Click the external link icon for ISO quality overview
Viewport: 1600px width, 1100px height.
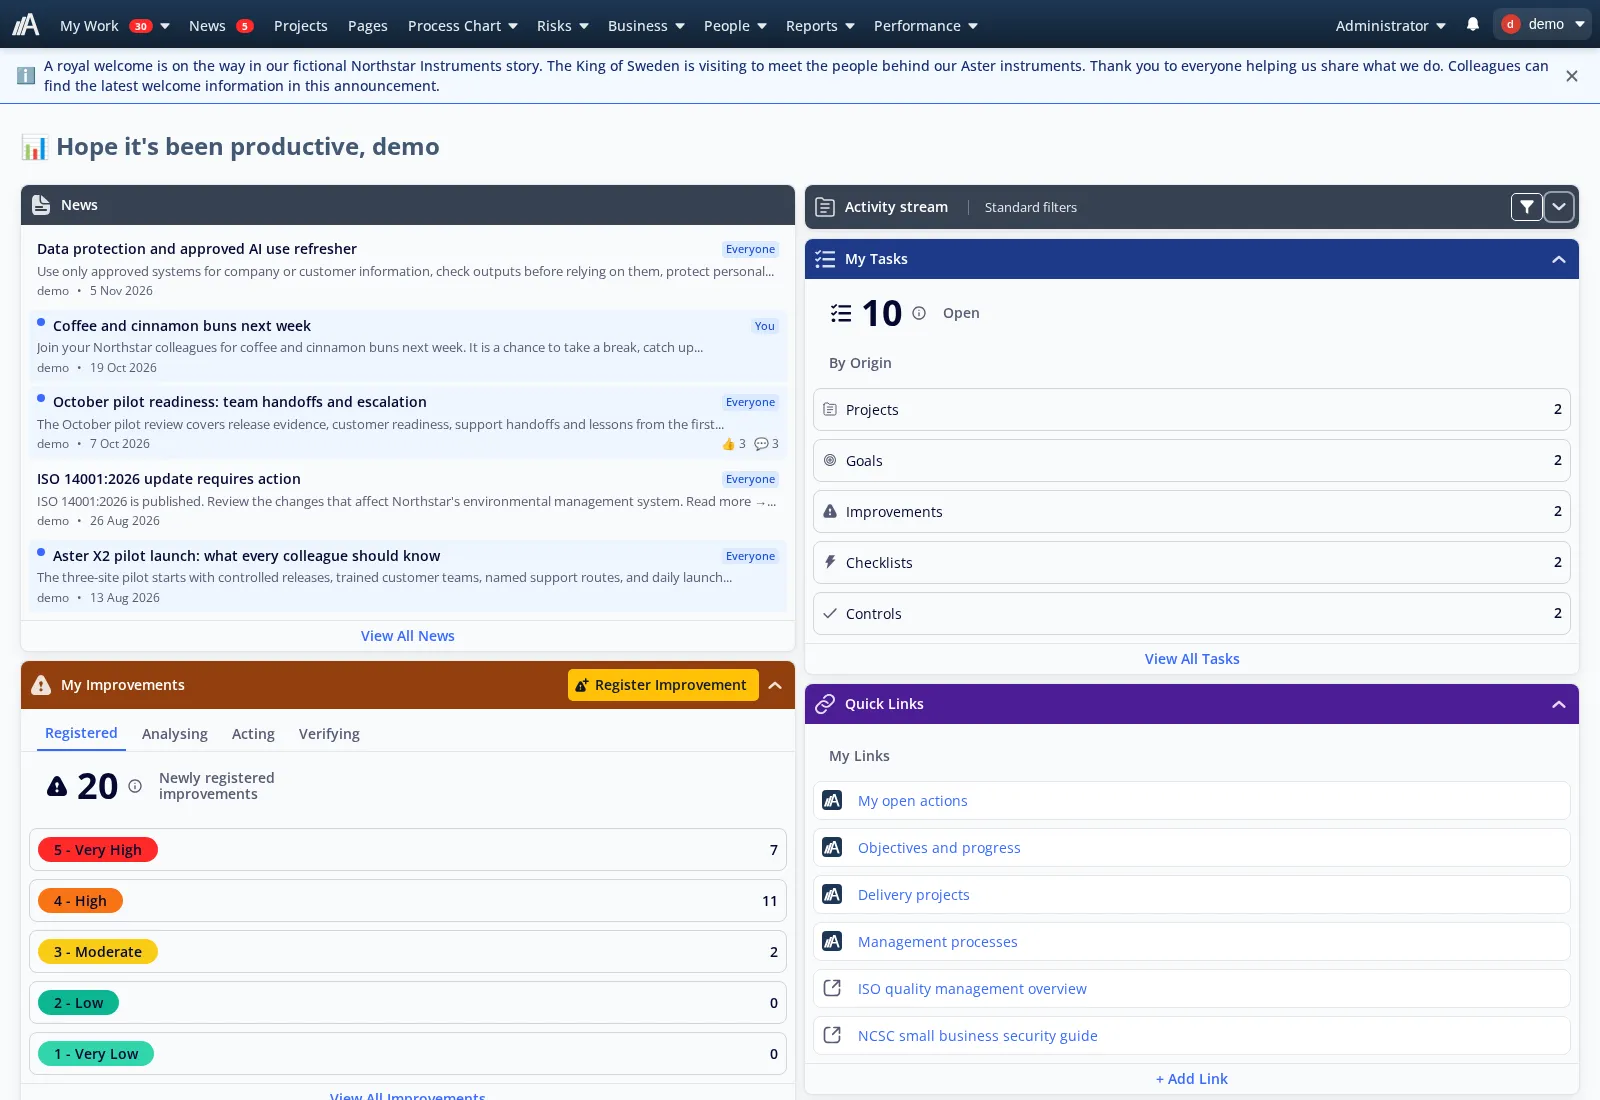point(832,988)
